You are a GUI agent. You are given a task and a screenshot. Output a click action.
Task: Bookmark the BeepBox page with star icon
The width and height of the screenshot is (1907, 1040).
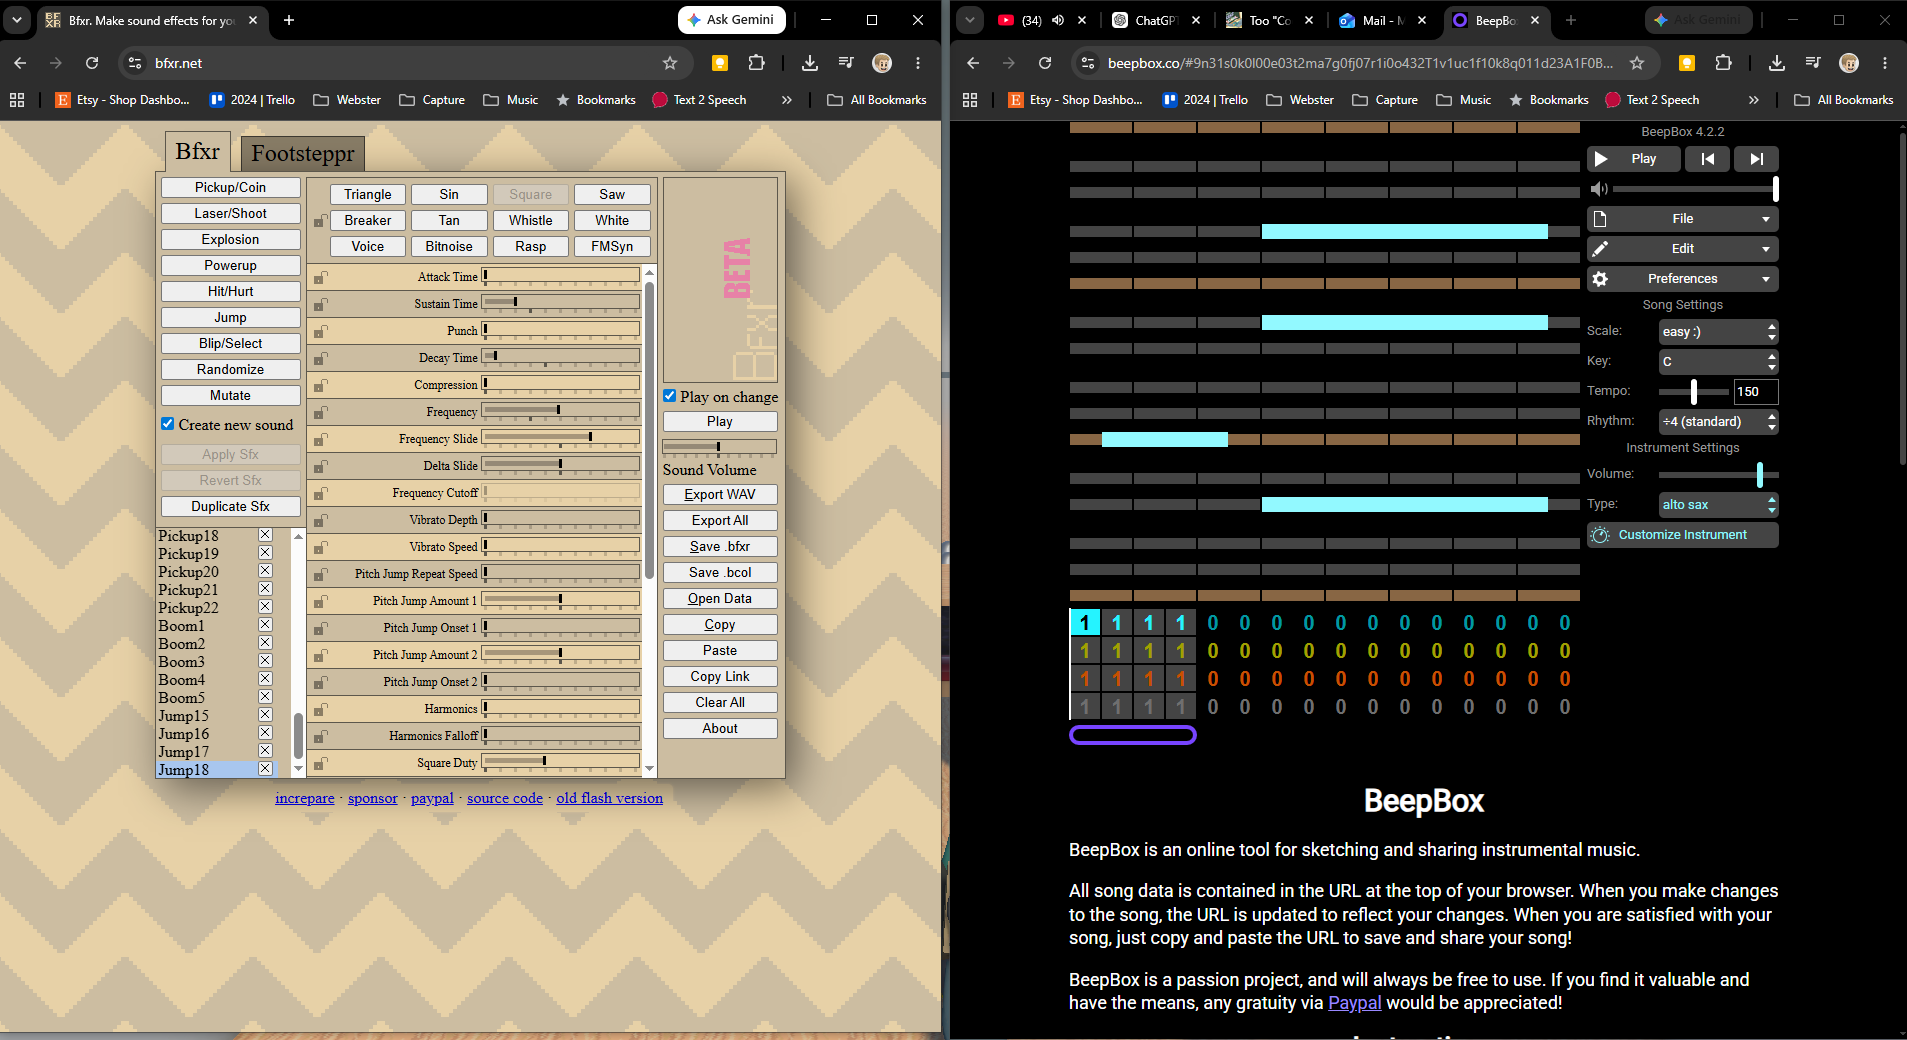pyautogui.click(x=1637, y=63)
